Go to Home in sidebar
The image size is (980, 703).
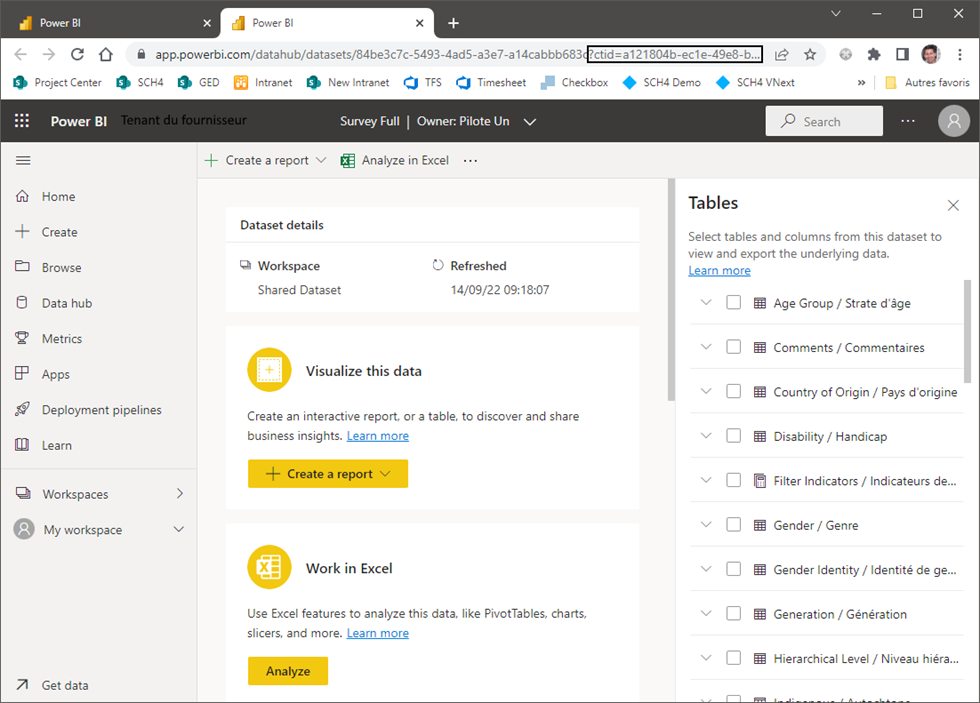click(58, 196)
